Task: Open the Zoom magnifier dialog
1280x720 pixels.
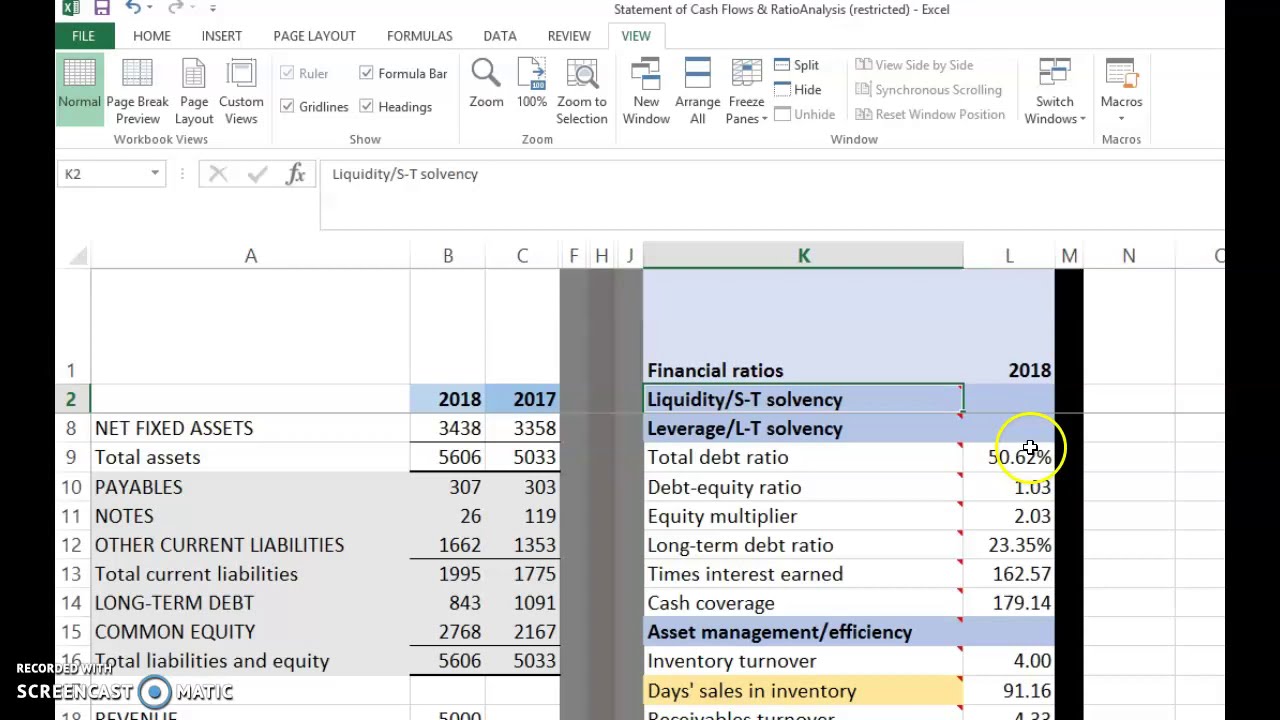Action: pyautogui.click(x=486, y=83)
